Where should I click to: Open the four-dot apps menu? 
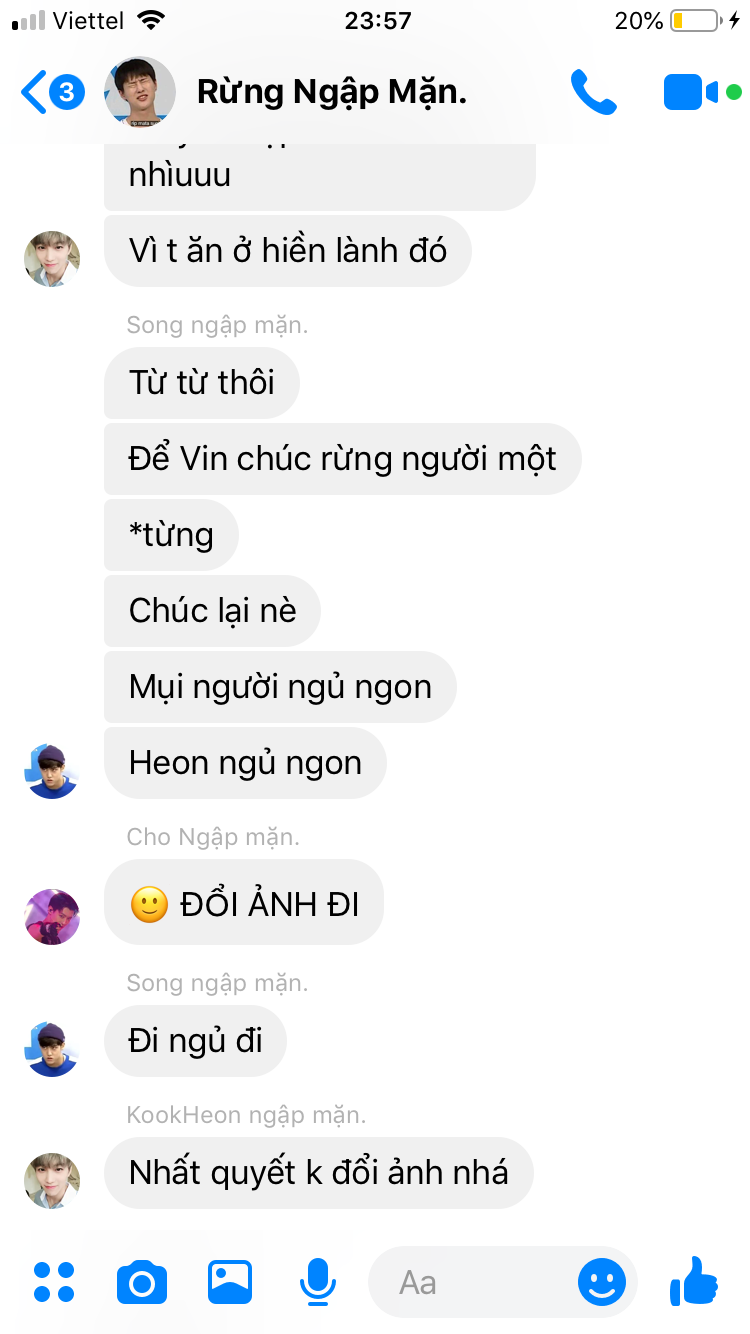54,1282
